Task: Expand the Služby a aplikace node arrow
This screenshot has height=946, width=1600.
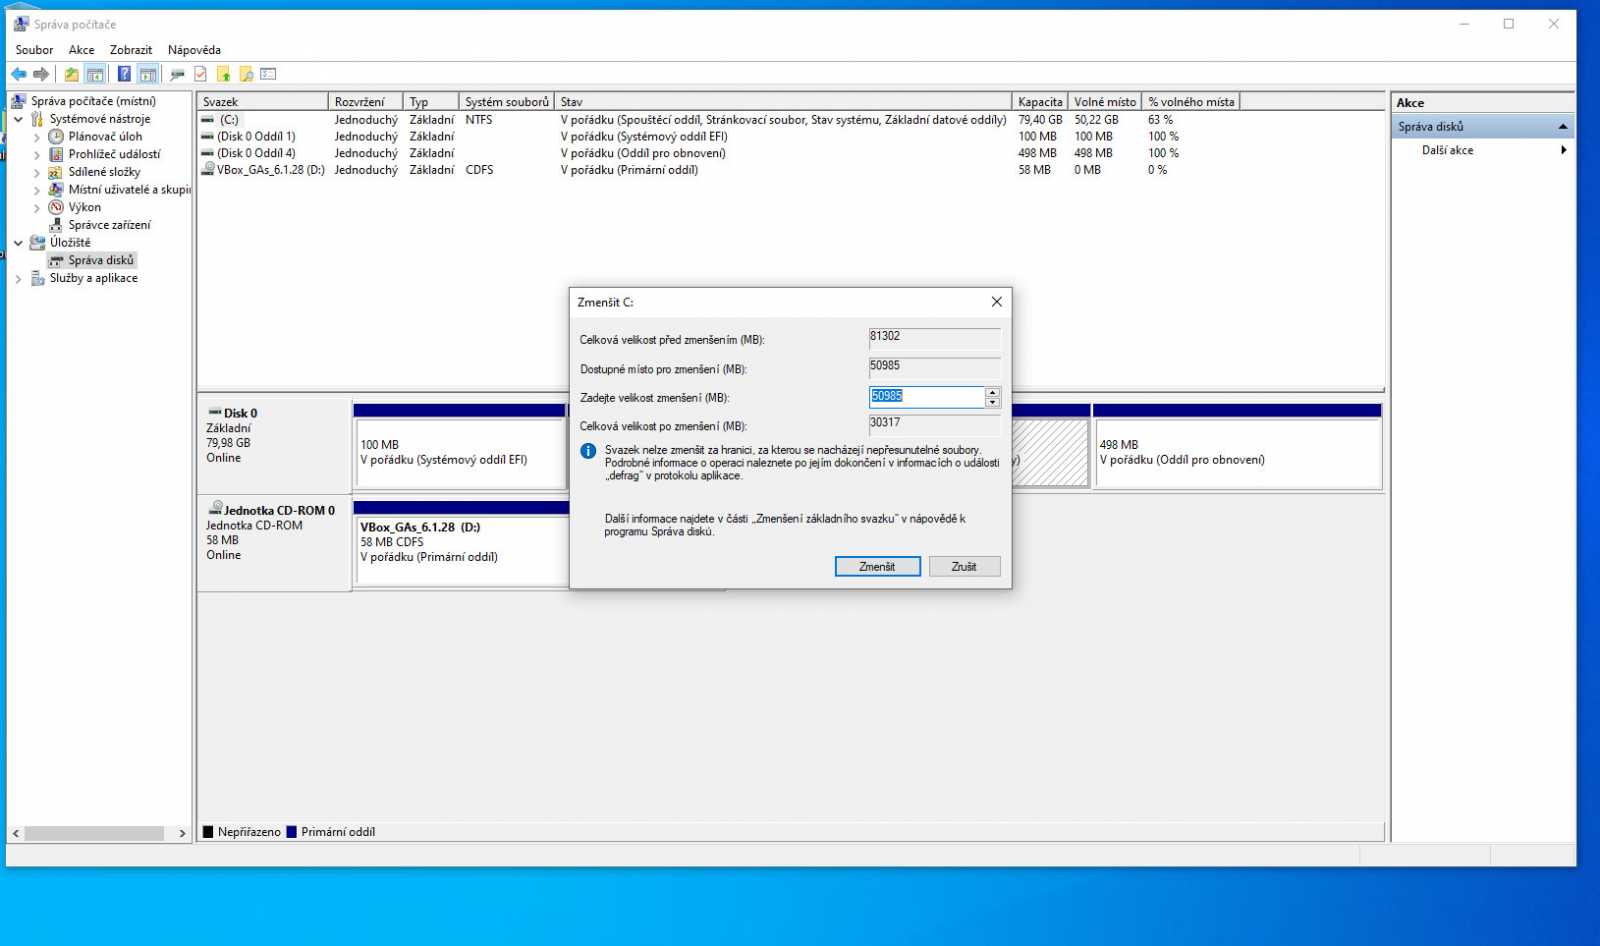Action: [18, 279]
